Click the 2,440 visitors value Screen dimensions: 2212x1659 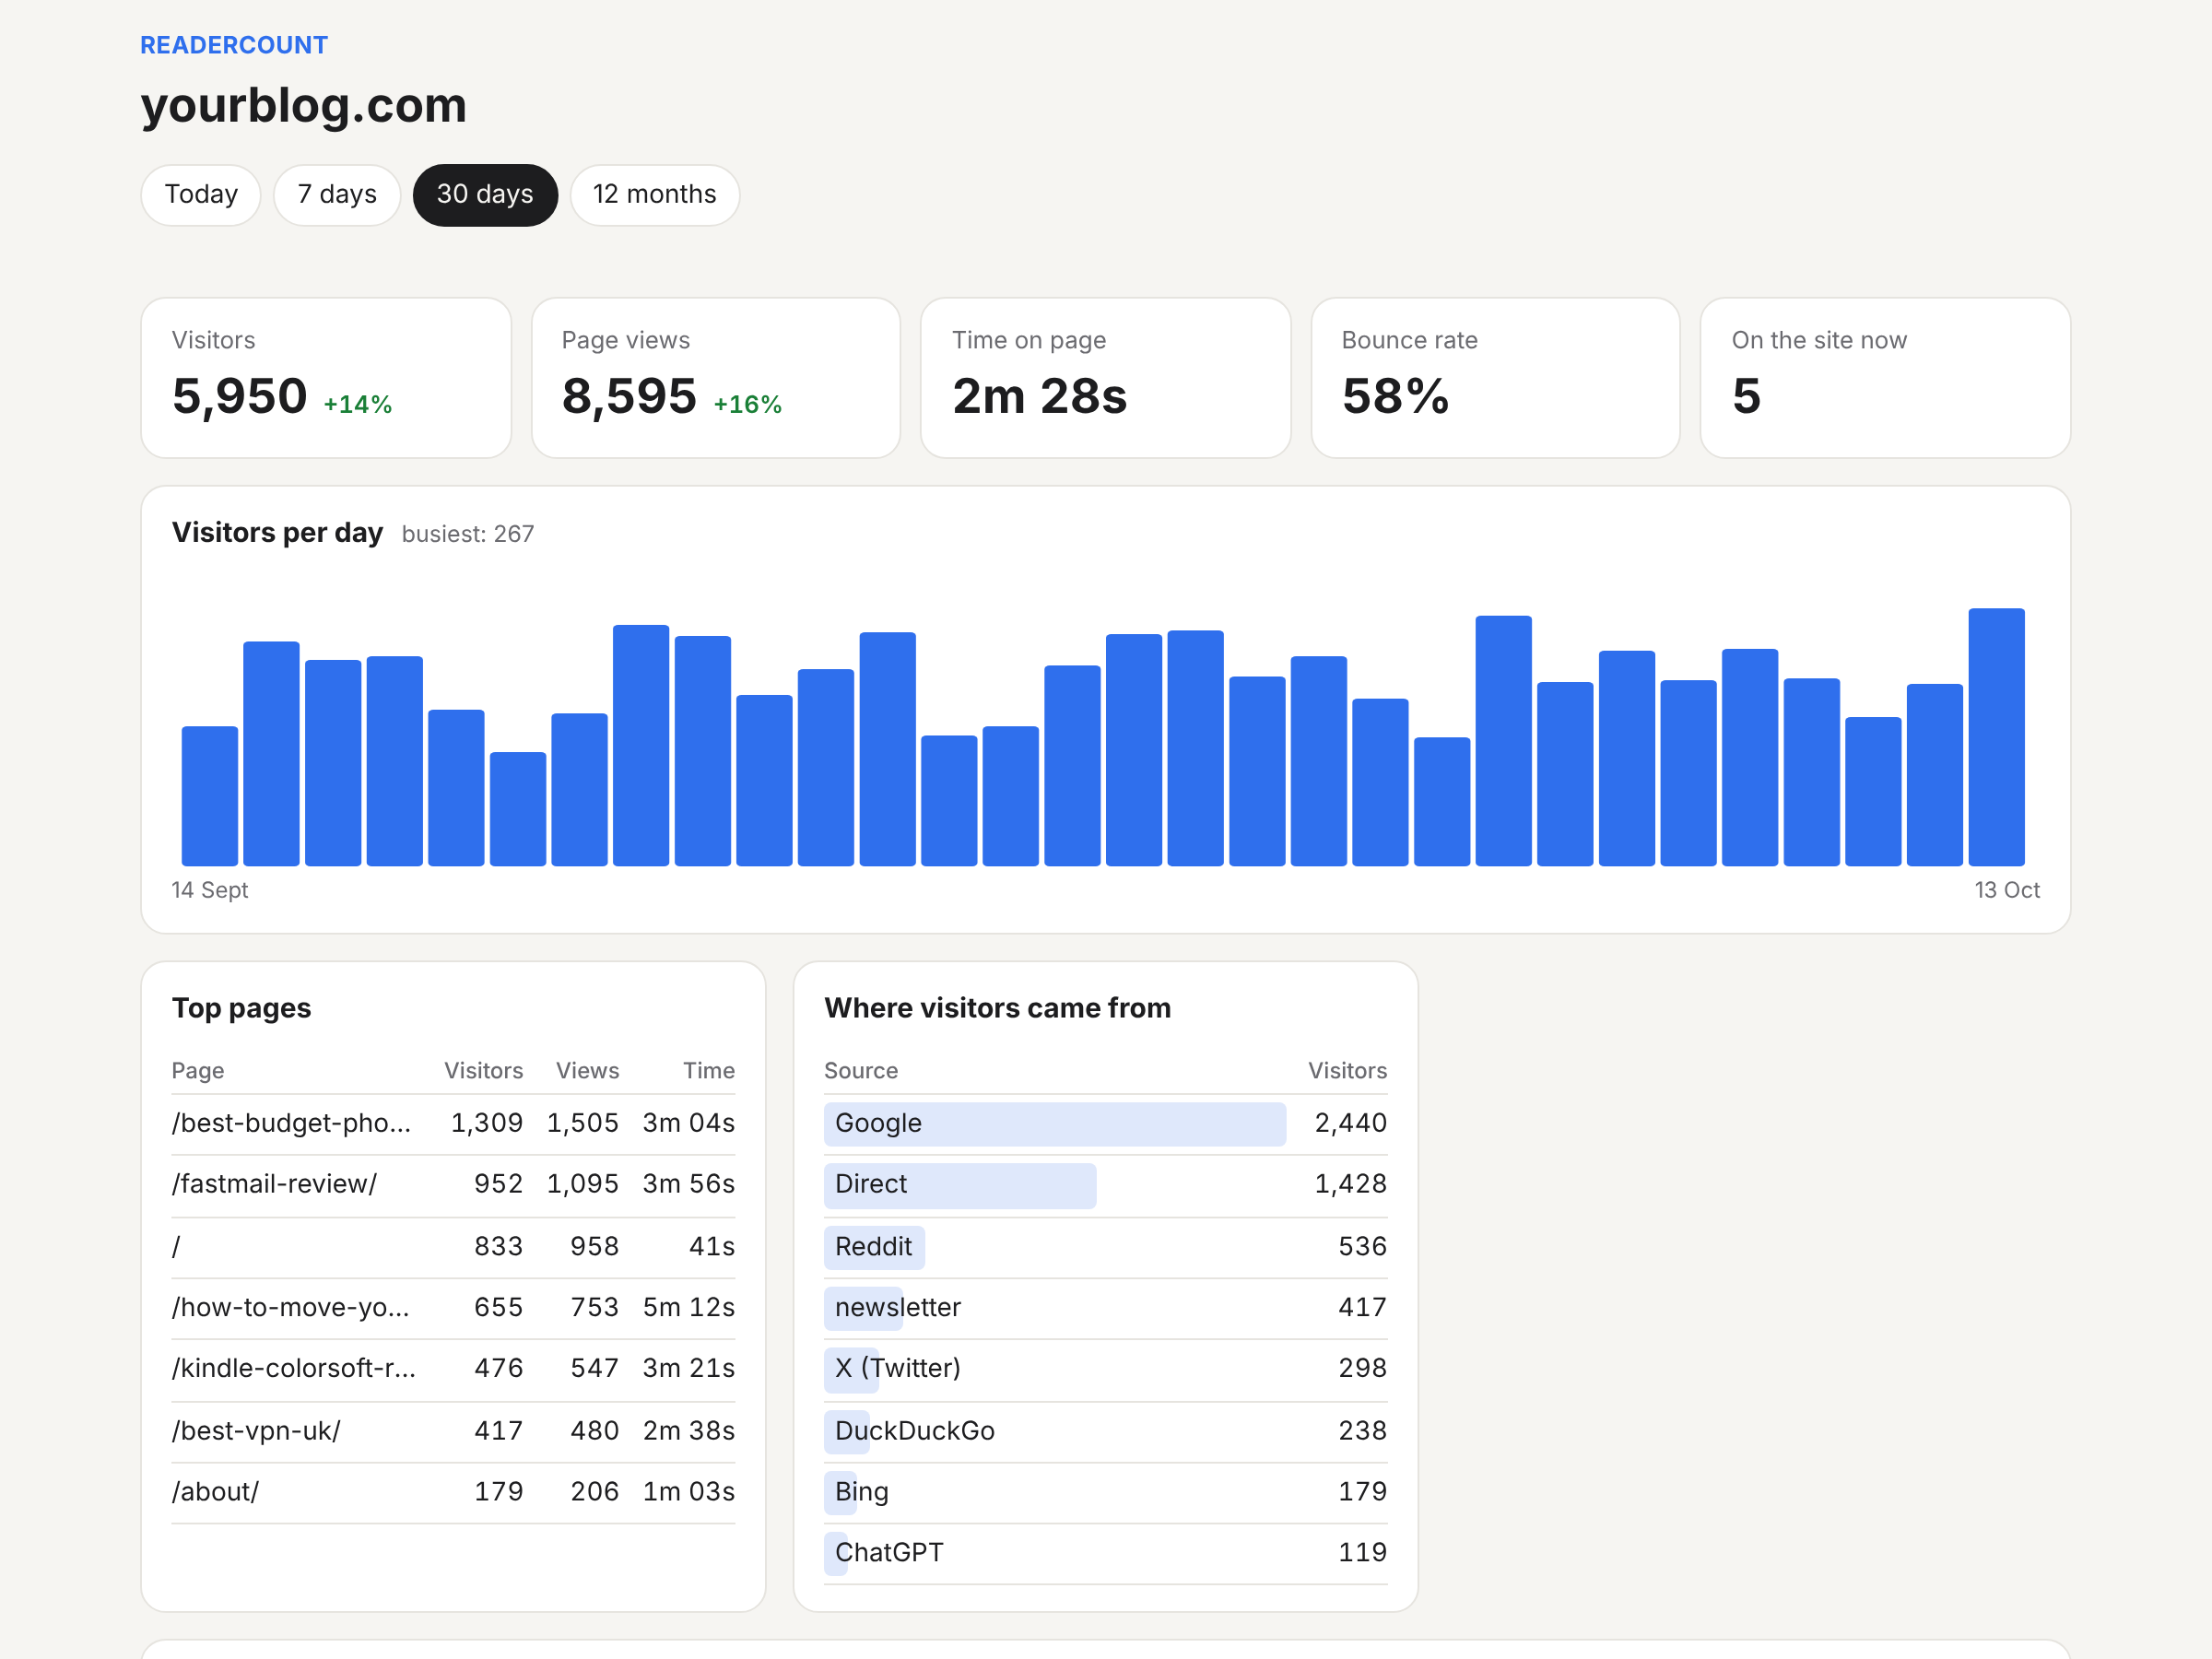(1351, 1124)
